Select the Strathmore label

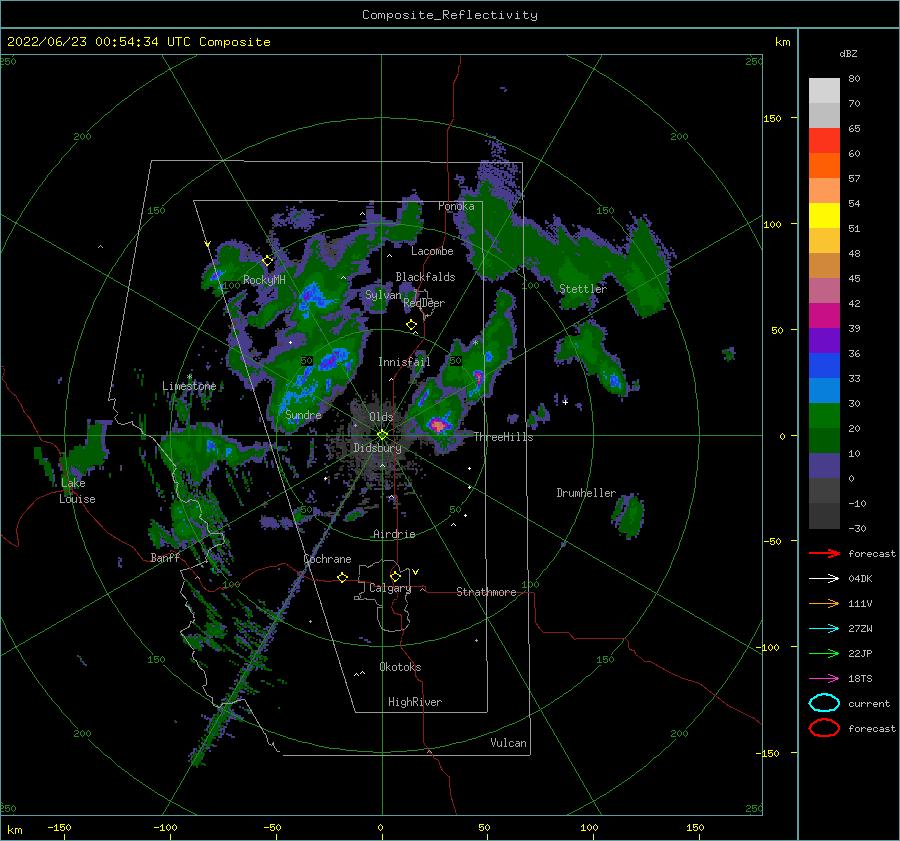click(486, 592)
